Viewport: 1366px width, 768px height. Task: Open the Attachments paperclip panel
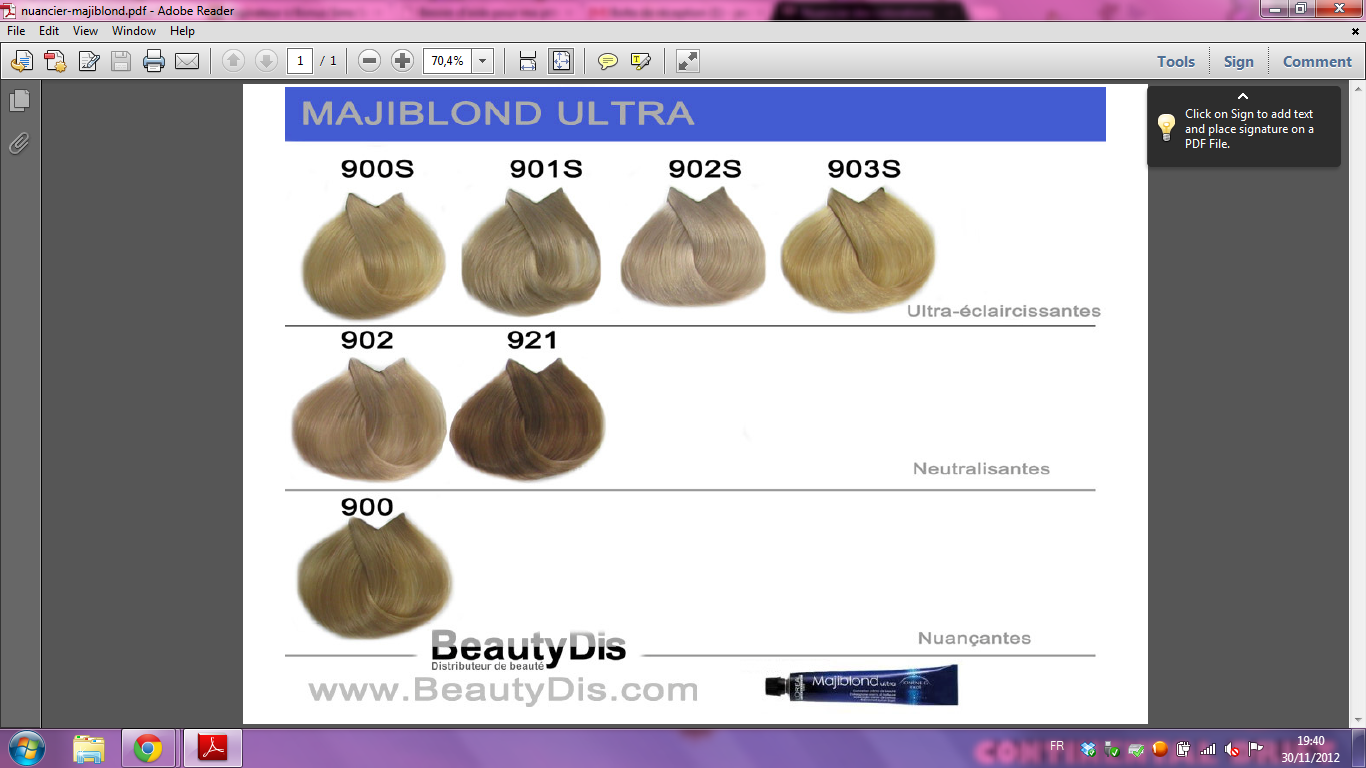click(x=19, y=144)
